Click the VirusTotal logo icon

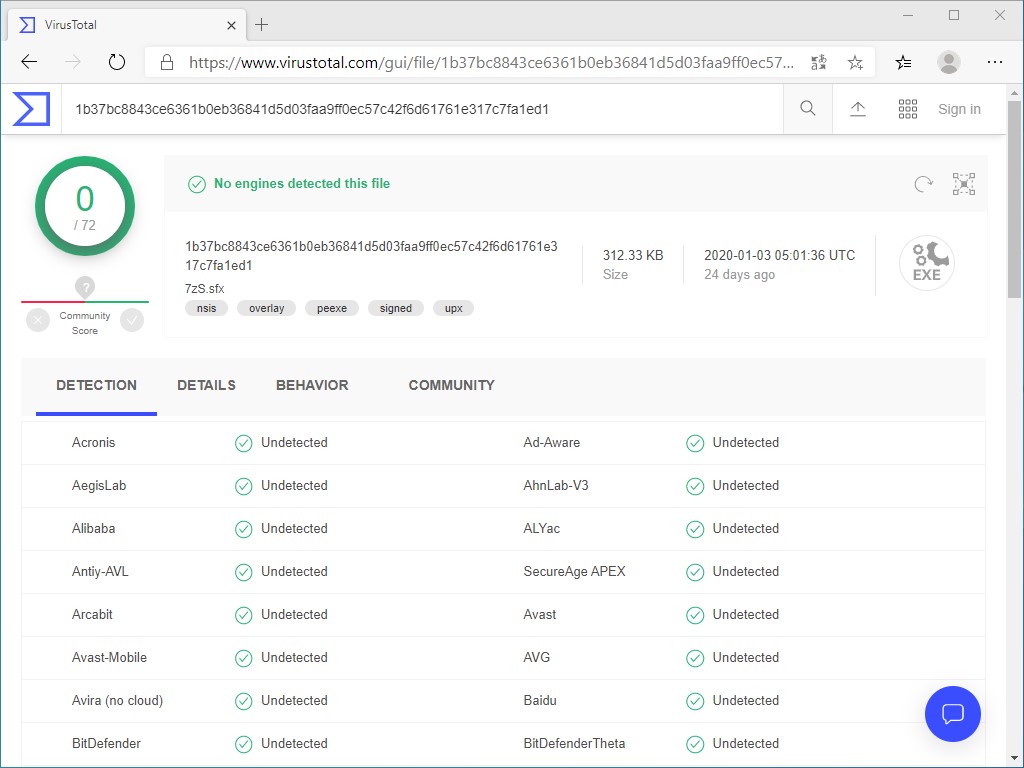click(x=31, y=108)
